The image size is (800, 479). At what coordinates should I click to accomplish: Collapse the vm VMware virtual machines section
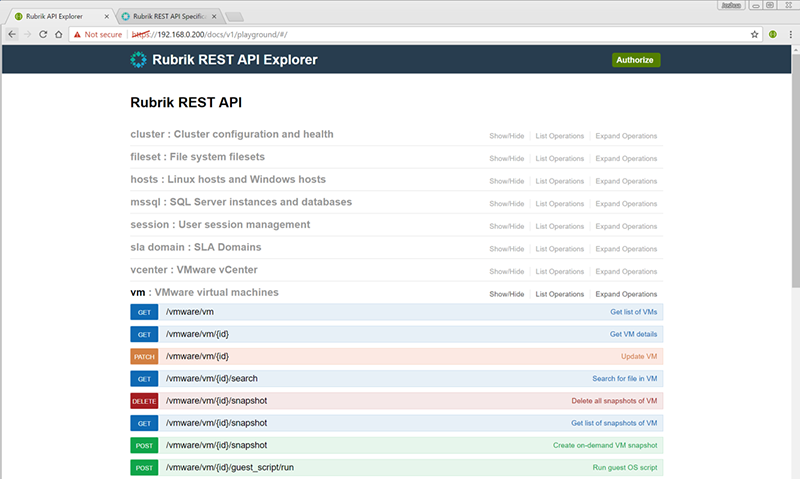[204, 292]
